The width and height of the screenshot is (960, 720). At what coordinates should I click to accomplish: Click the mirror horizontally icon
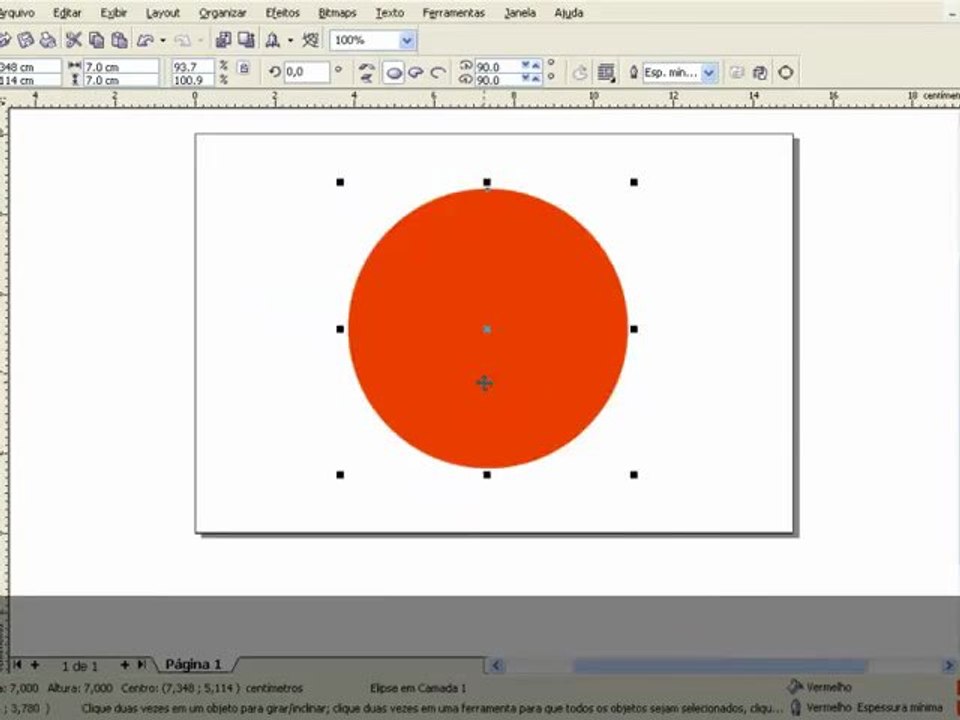(366, 66)
